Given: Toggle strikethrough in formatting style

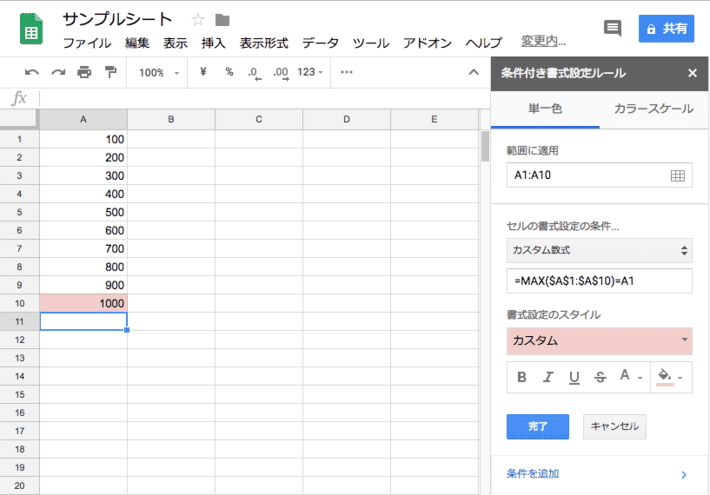Looking at the screenshot, I should coord(599,377).
